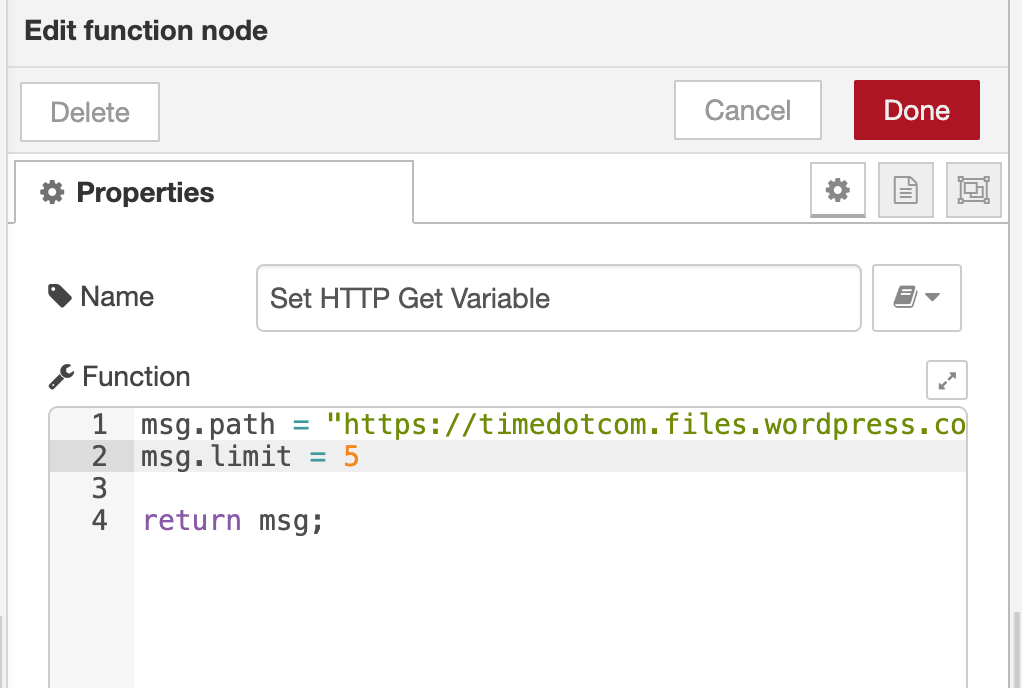1022x688 pixels.
Task: Click Done to save the function node
Action: 916,110
